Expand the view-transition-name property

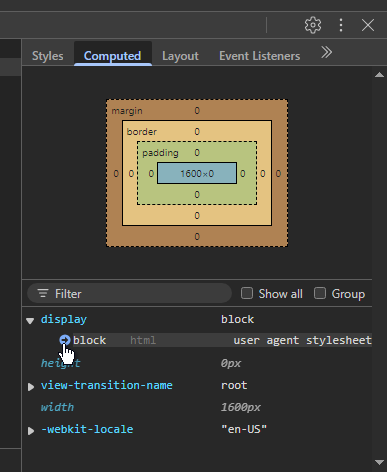(x=31, y=386)
